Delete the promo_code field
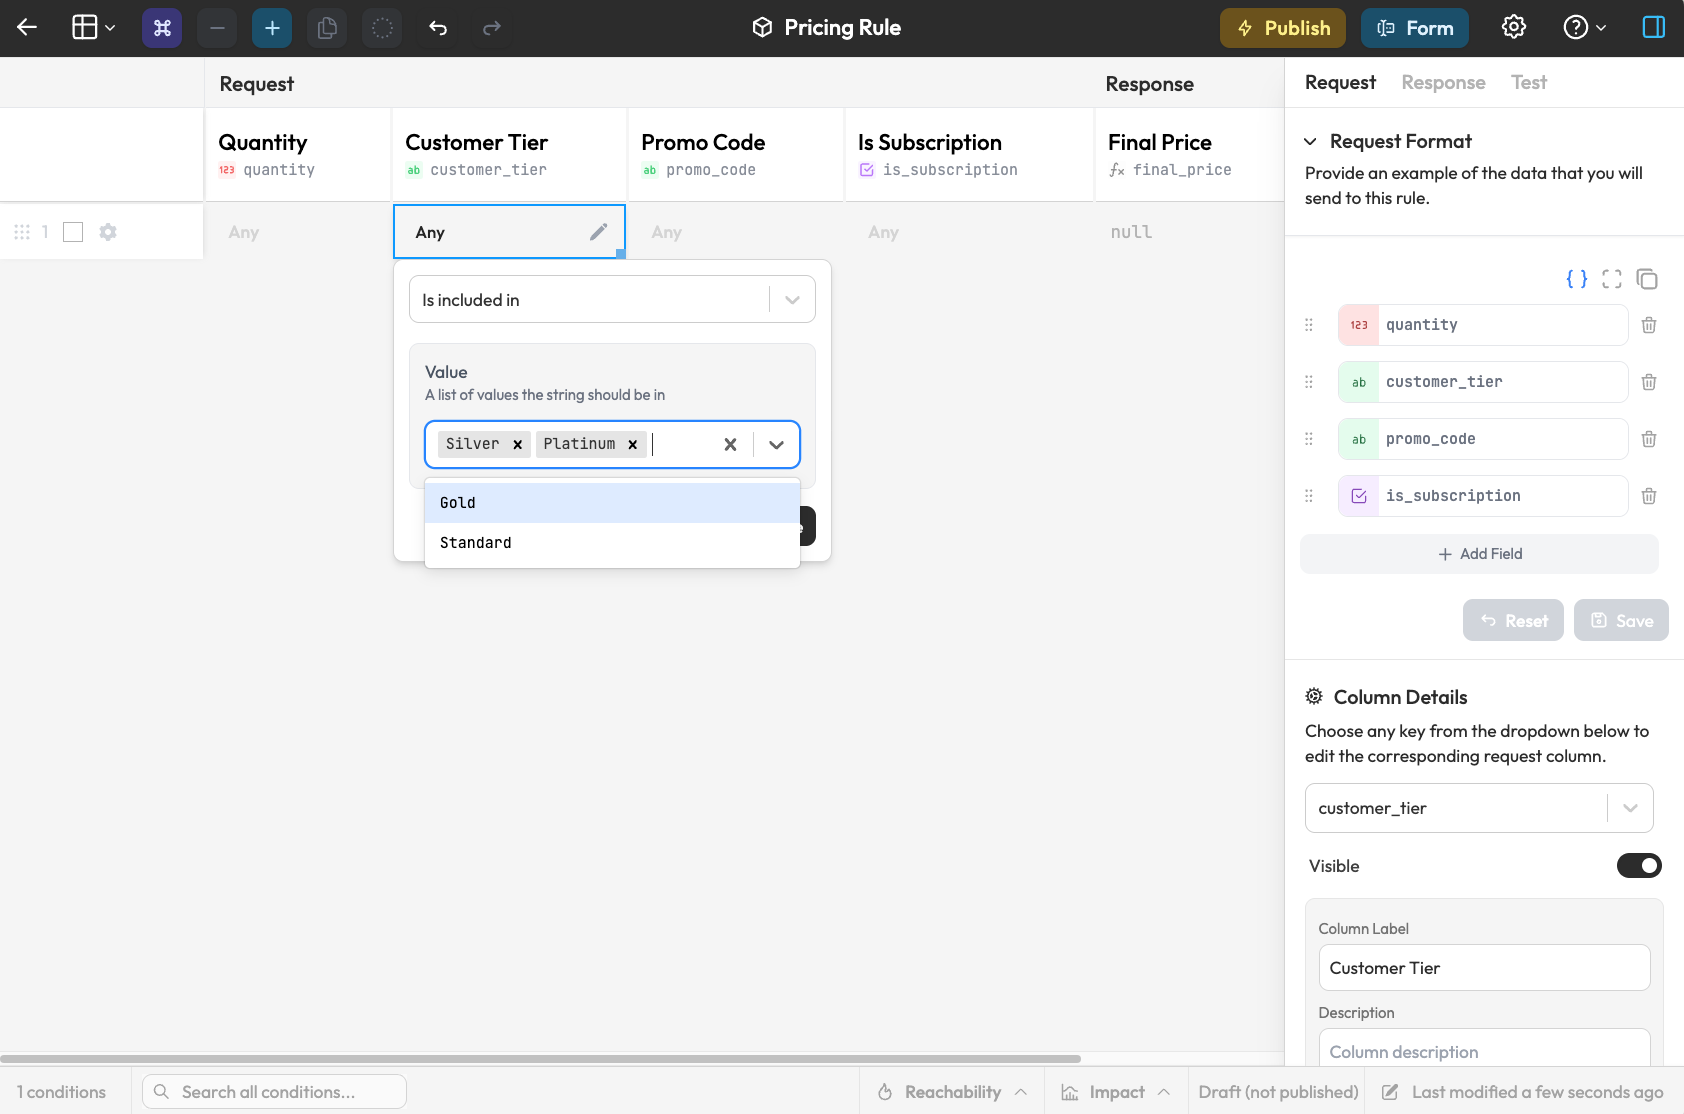 click(1649, 439)
